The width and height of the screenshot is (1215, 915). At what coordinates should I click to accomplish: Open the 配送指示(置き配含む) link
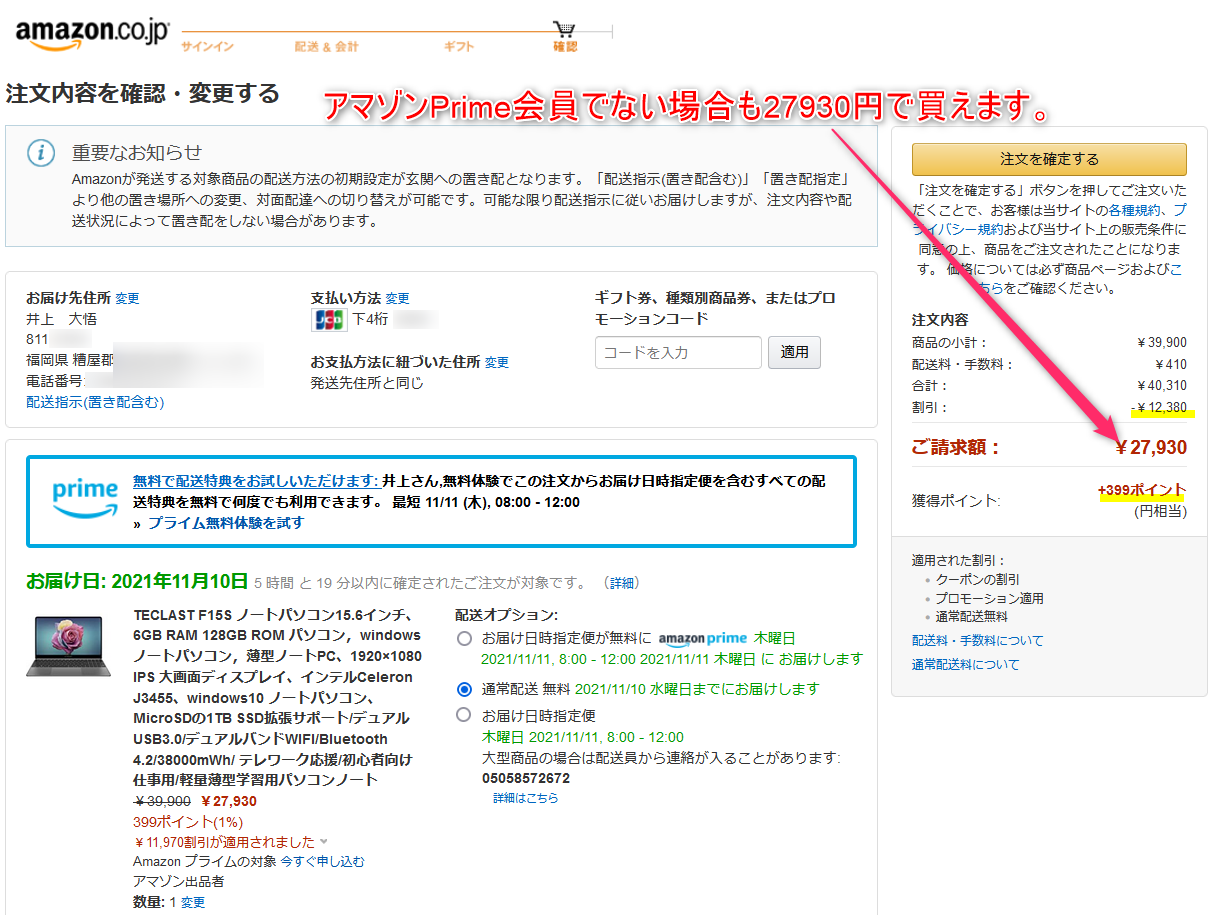[x=95, y=402]
